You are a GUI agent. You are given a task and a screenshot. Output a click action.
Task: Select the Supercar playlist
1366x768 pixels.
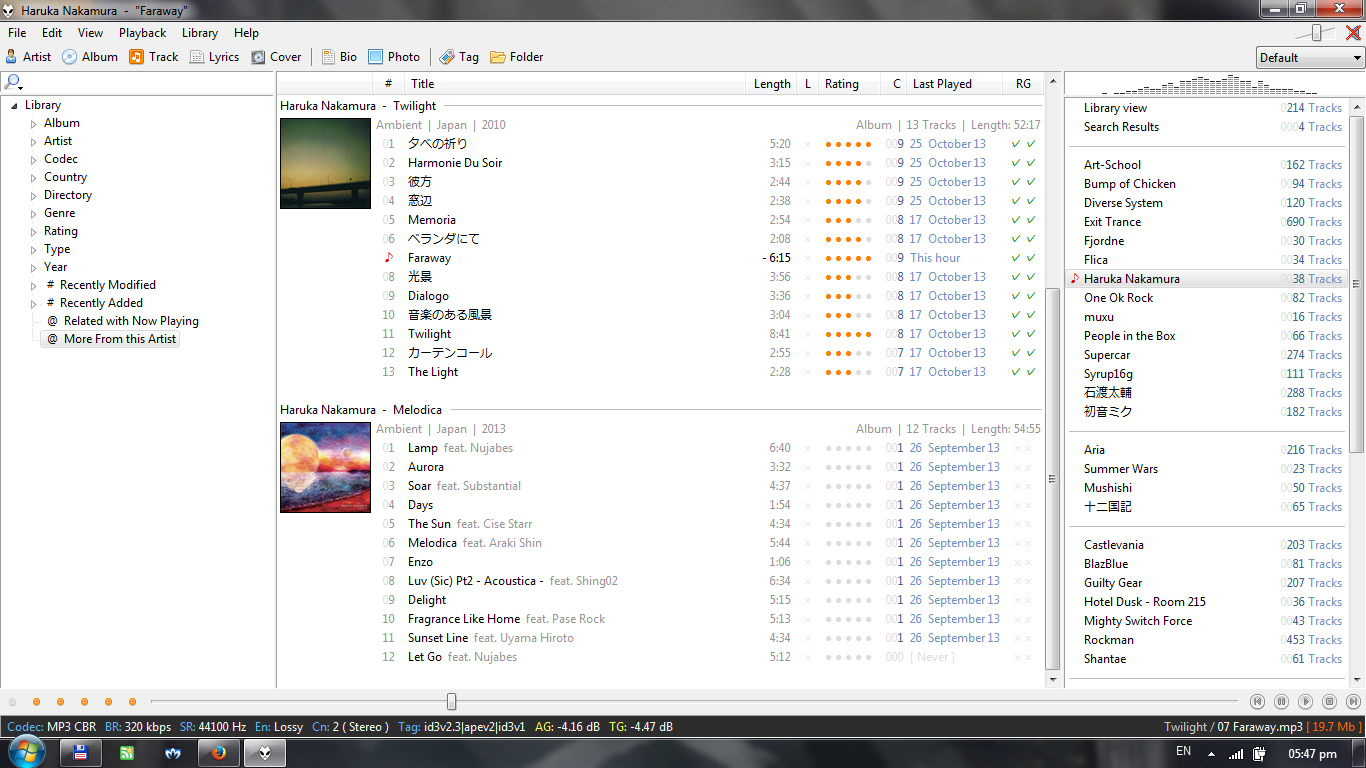coord(1107,355)
